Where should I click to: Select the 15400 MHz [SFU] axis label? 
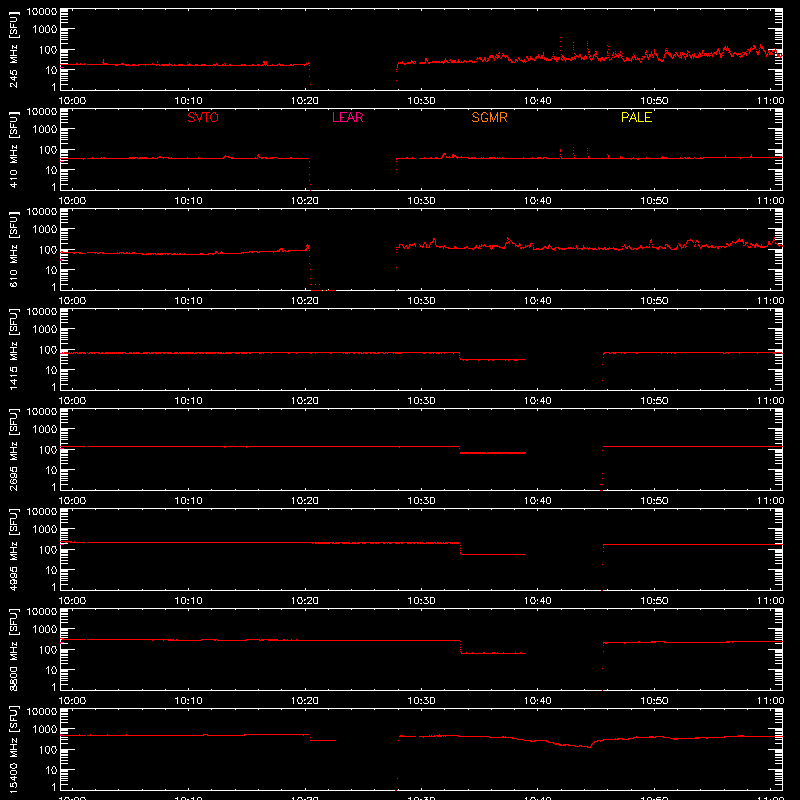click(14, 749)
